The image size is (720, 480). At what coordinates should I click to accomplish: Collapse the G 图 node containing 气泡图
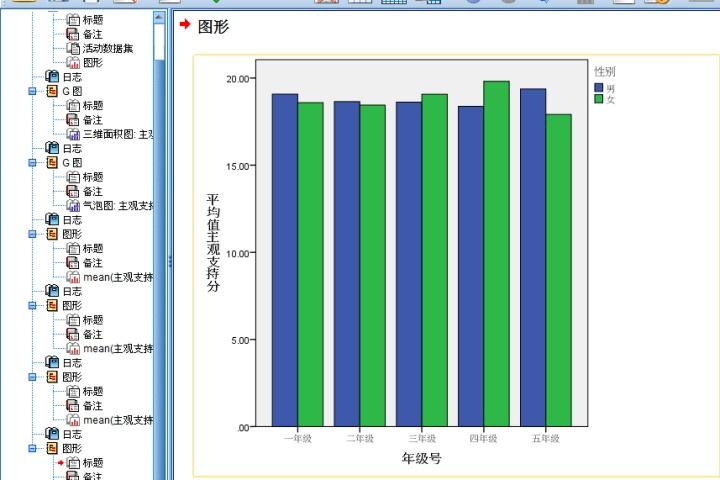coord(32,163)
